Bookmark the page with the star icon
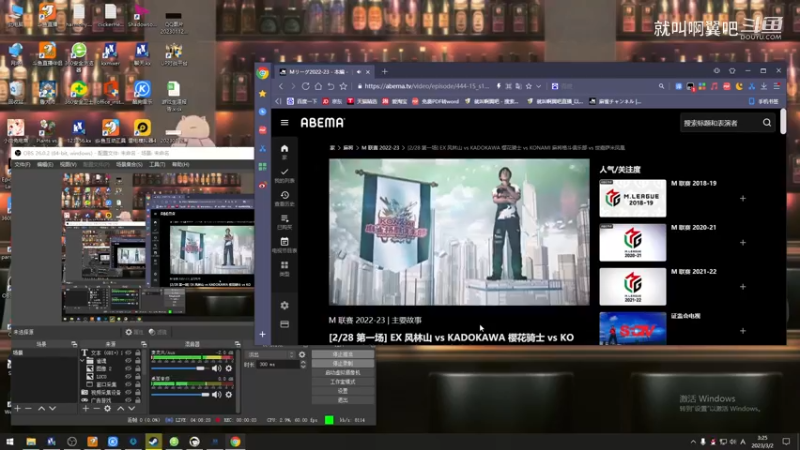This screenshot has height=450, width=800. [343, 86]
